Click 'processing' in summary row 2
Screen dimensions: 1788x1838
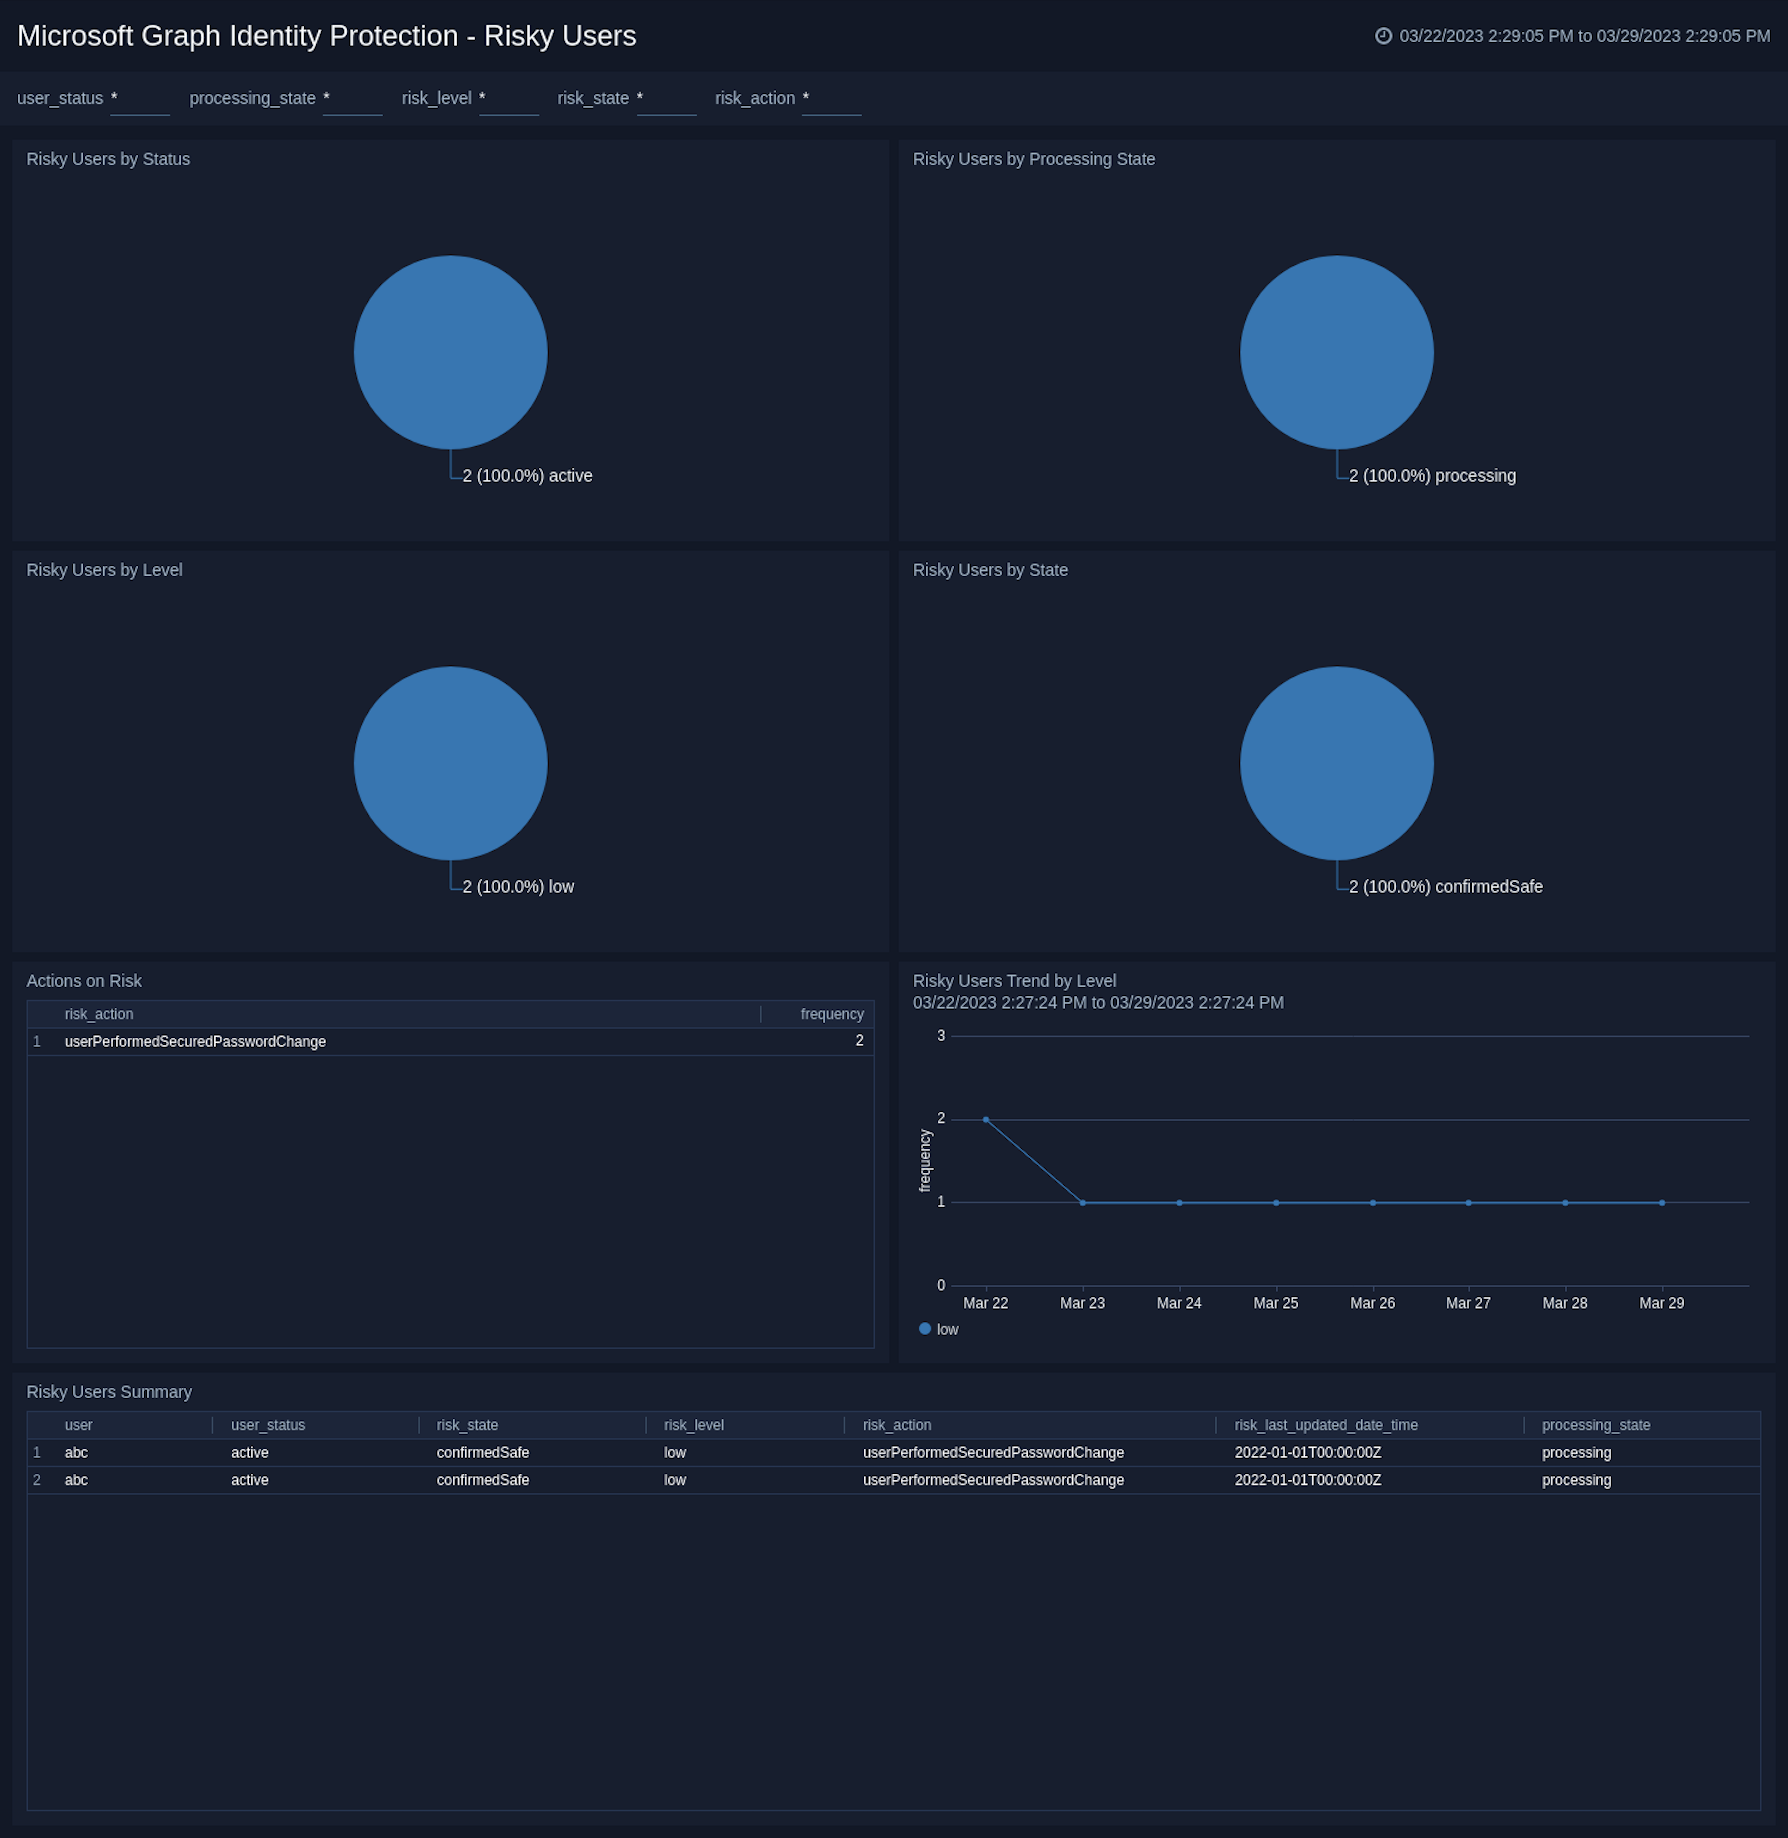[x=1576, y=1480]
